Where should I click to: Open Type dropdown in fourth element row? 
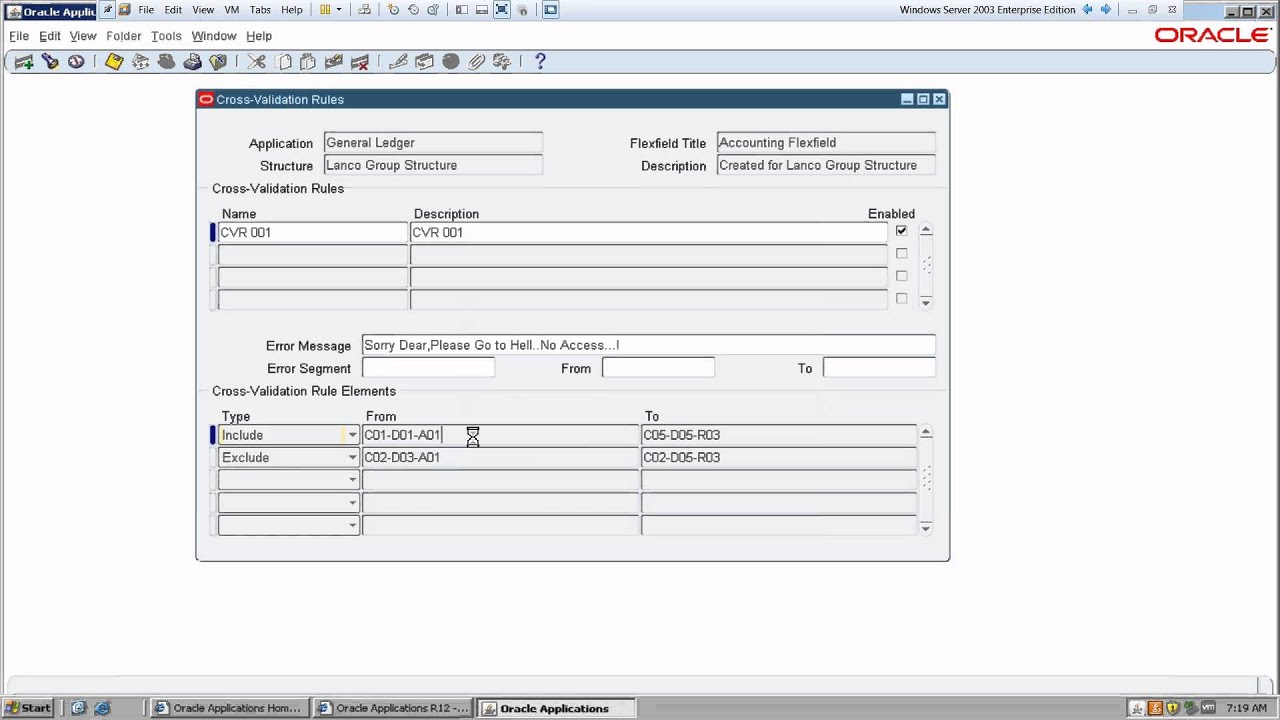[x=352, y=503]
